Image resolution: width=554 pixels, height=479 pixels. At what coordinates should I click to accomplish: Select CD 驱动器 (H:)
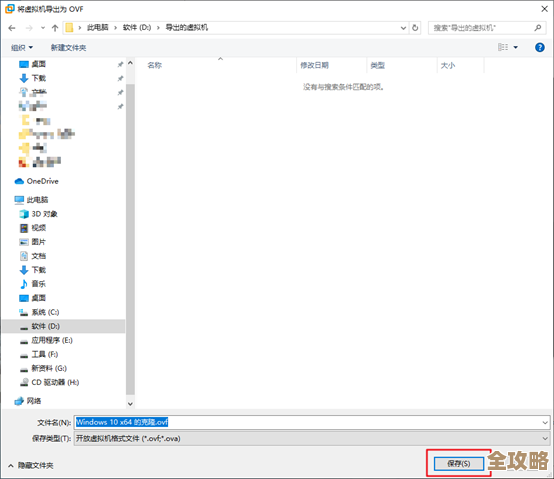point(55,382)
